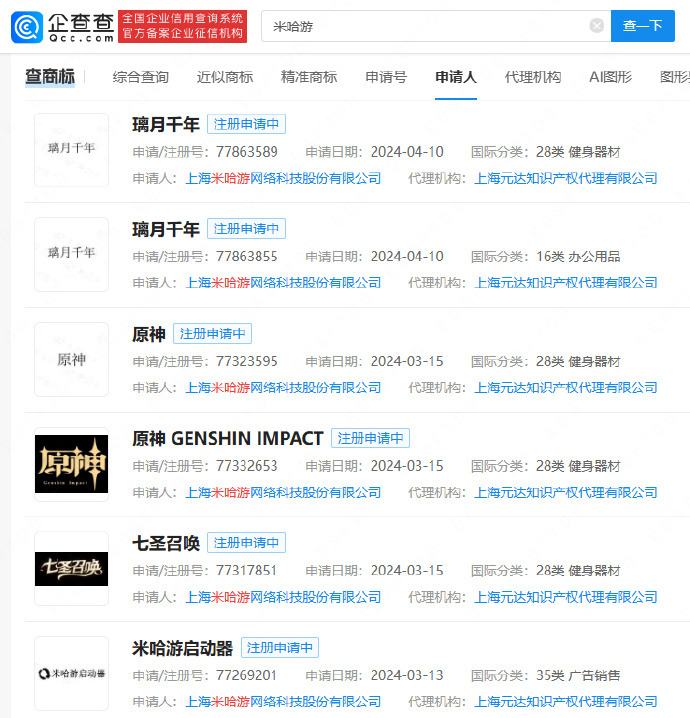Open the 七圣召唤 trademark title link
The width and height of the screenshot is (690, 718).
[166, 543]
